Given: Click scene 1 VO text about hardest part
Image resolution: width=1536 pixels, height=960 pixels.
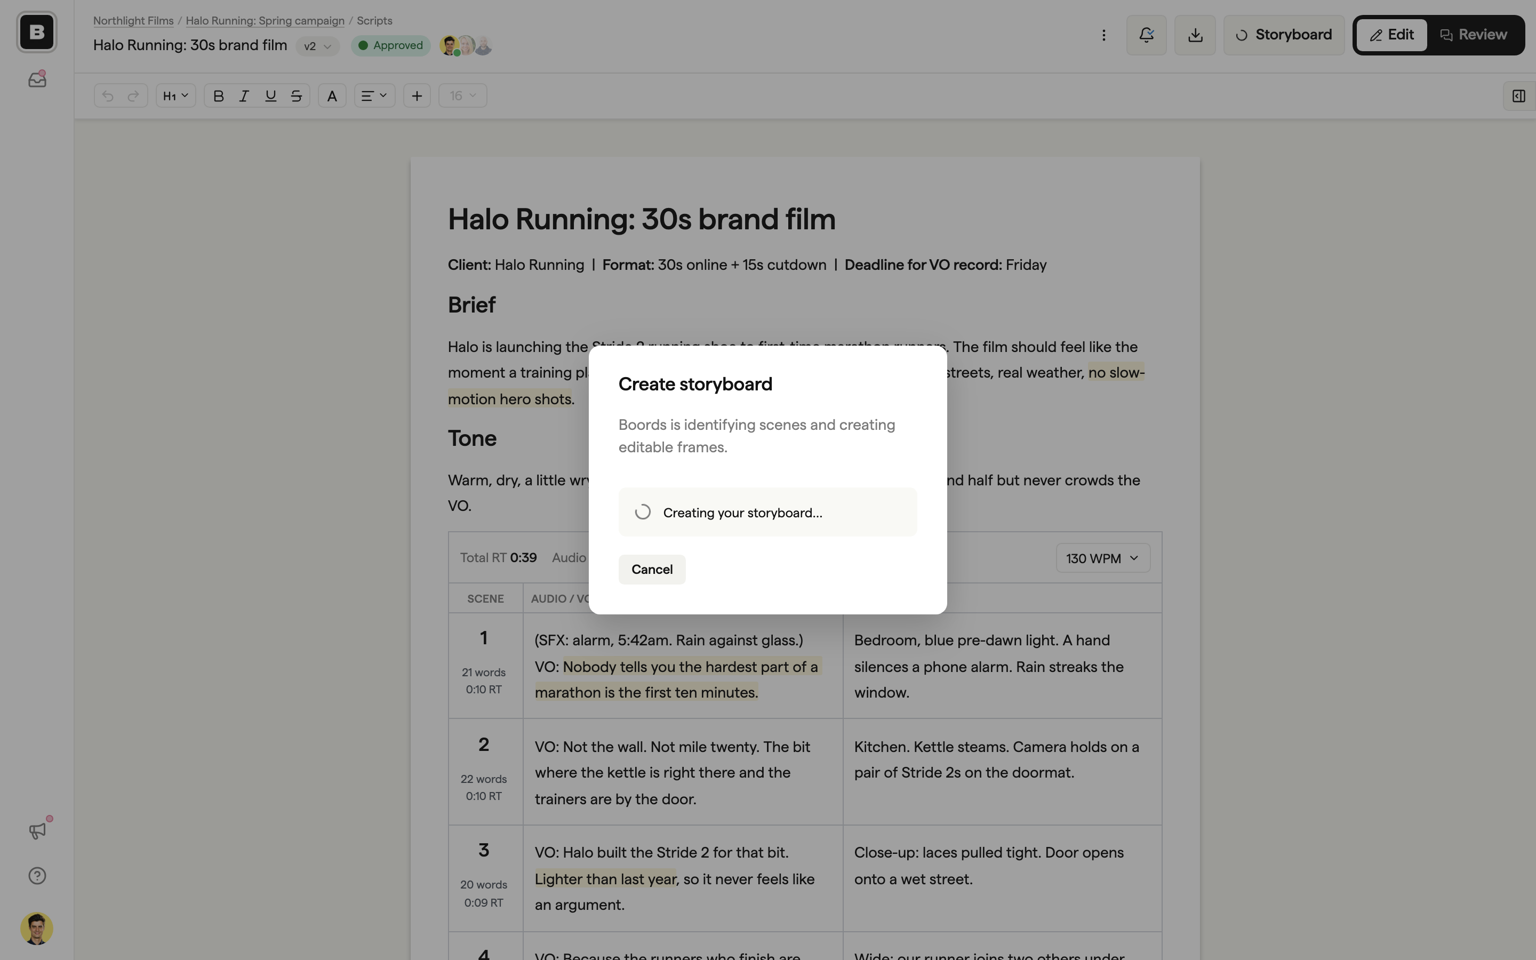Looking at the screenshot, I should click(676, 680).
